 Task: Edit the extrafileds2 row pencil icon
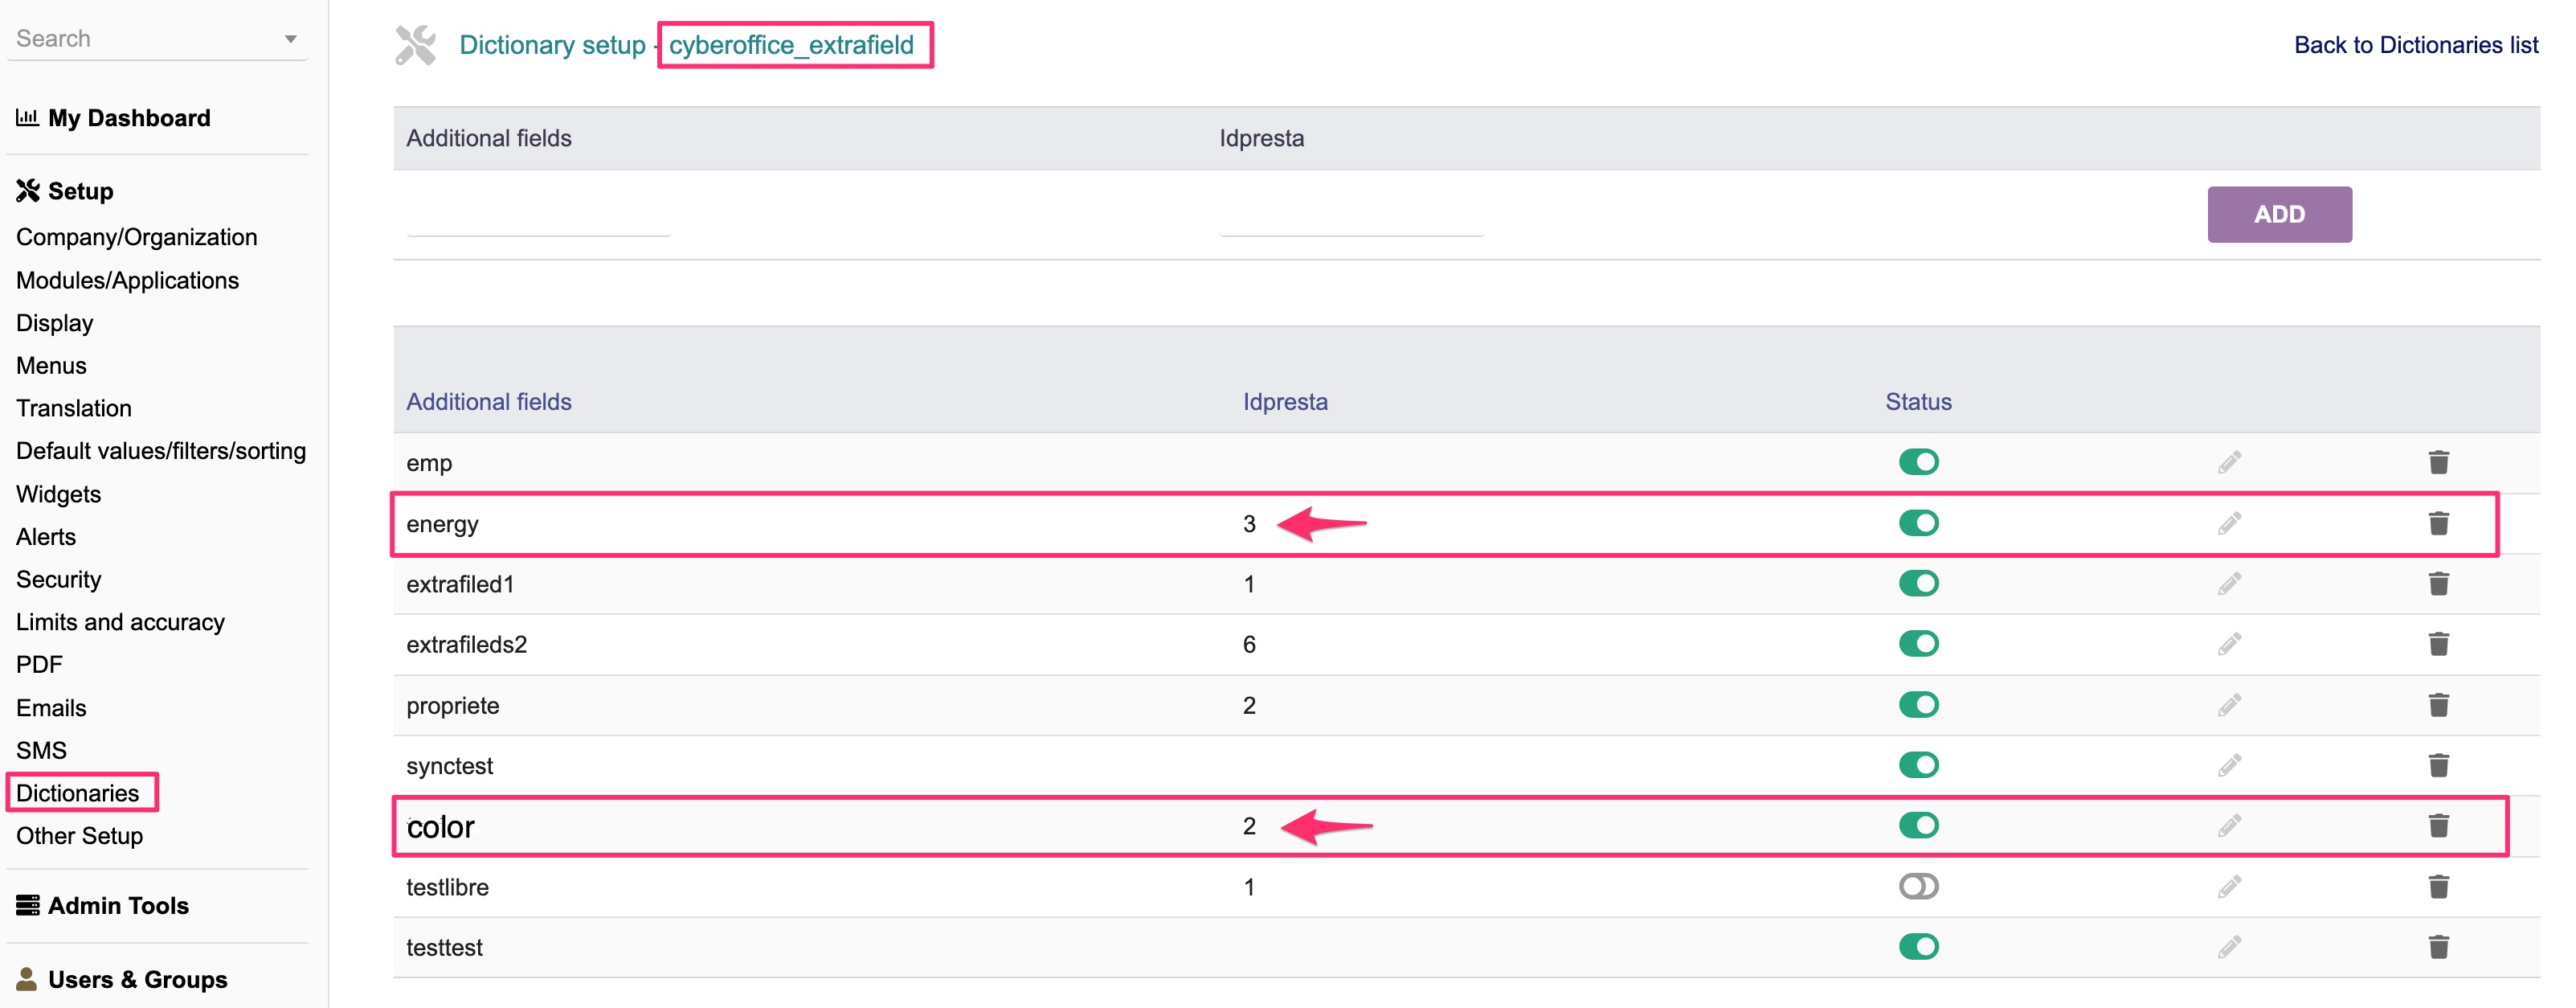2229,644
